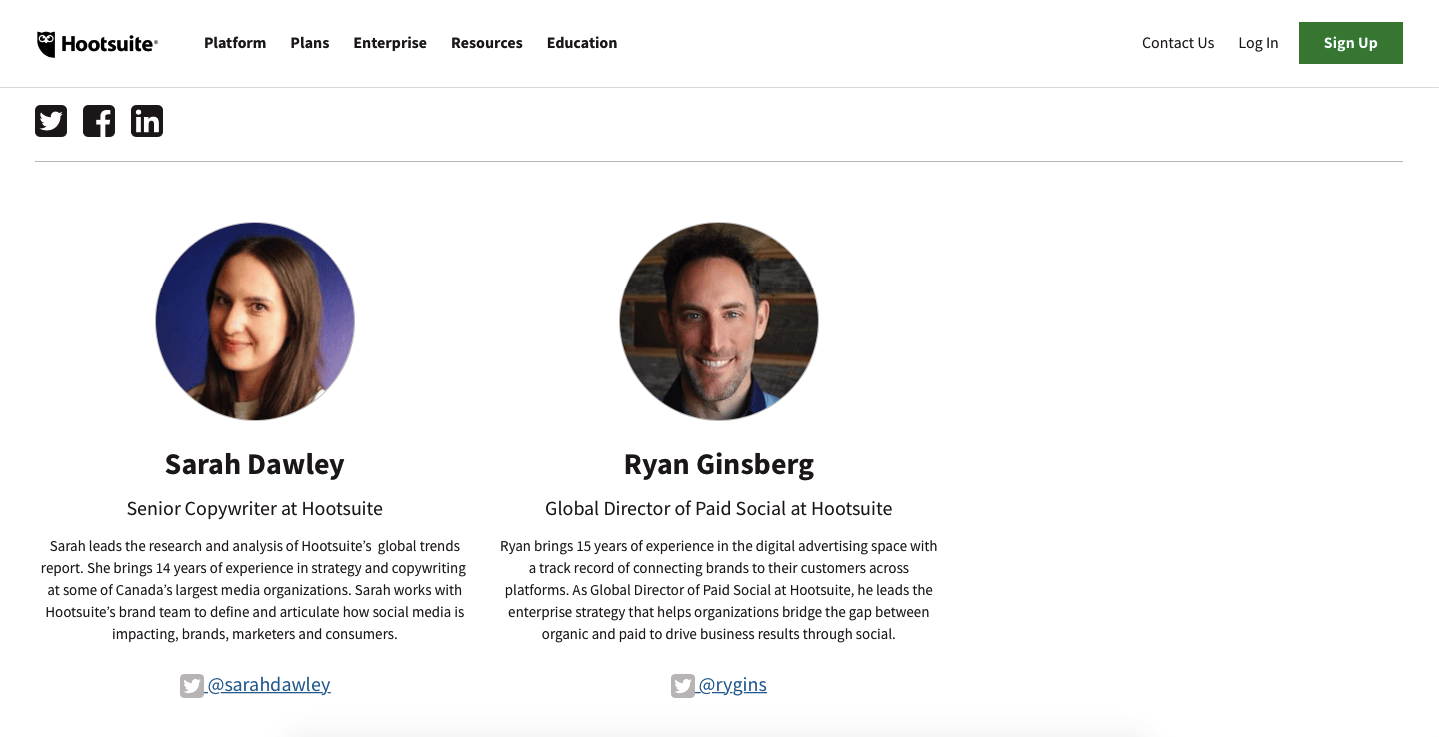
Task: Follow Sarah's @sarahdawley Twitter link
Action: coord(269,684)
